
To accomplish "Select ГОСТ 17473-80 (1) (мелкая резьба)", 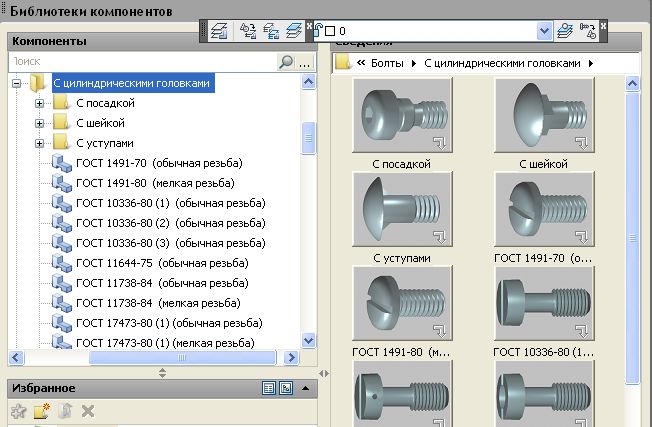I will coord(165,343).
